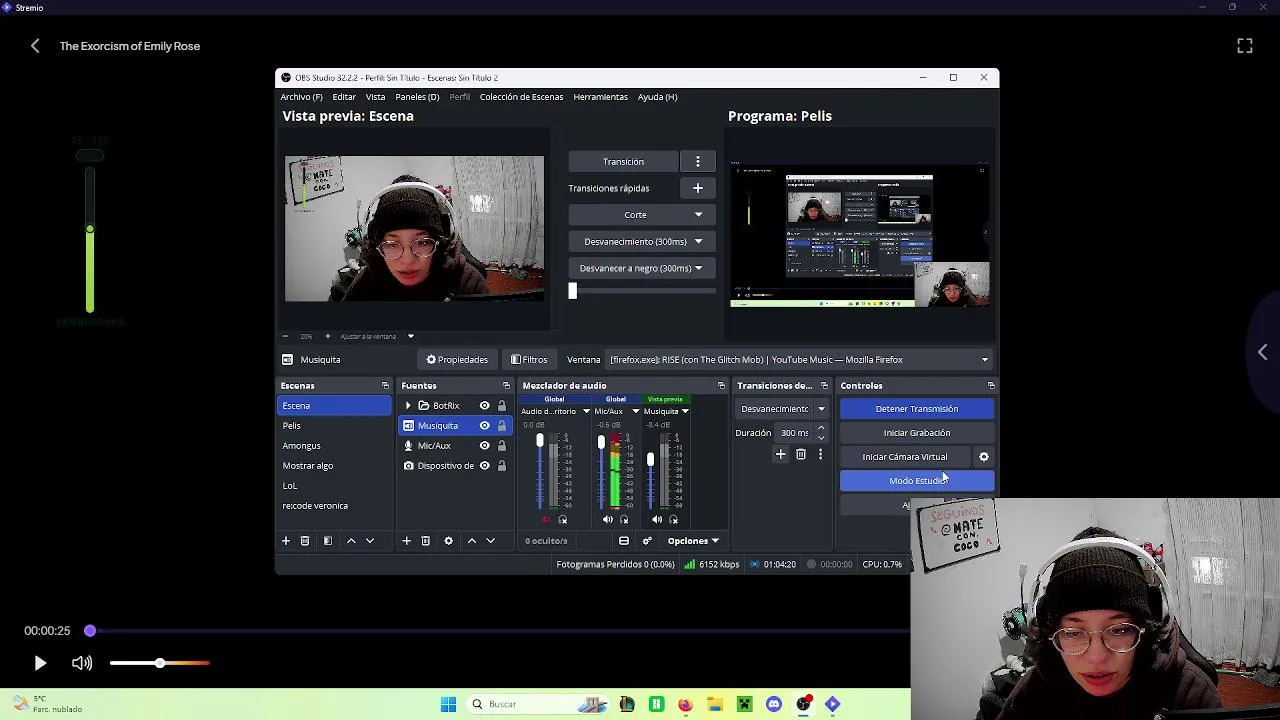Toggle the lock on the Musiquita source

point(502,426)
